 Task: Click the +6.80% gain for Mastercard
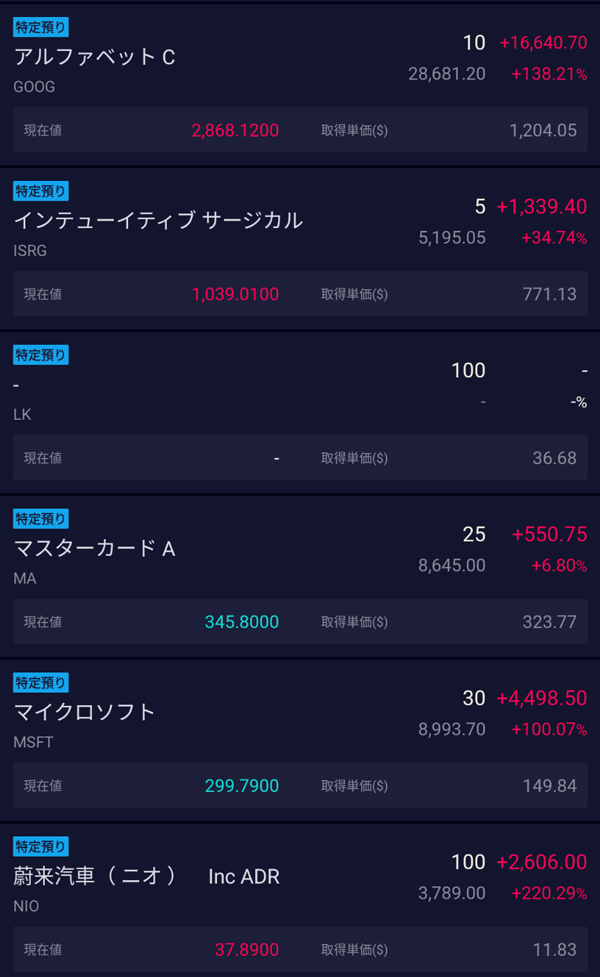pos(558,566)
